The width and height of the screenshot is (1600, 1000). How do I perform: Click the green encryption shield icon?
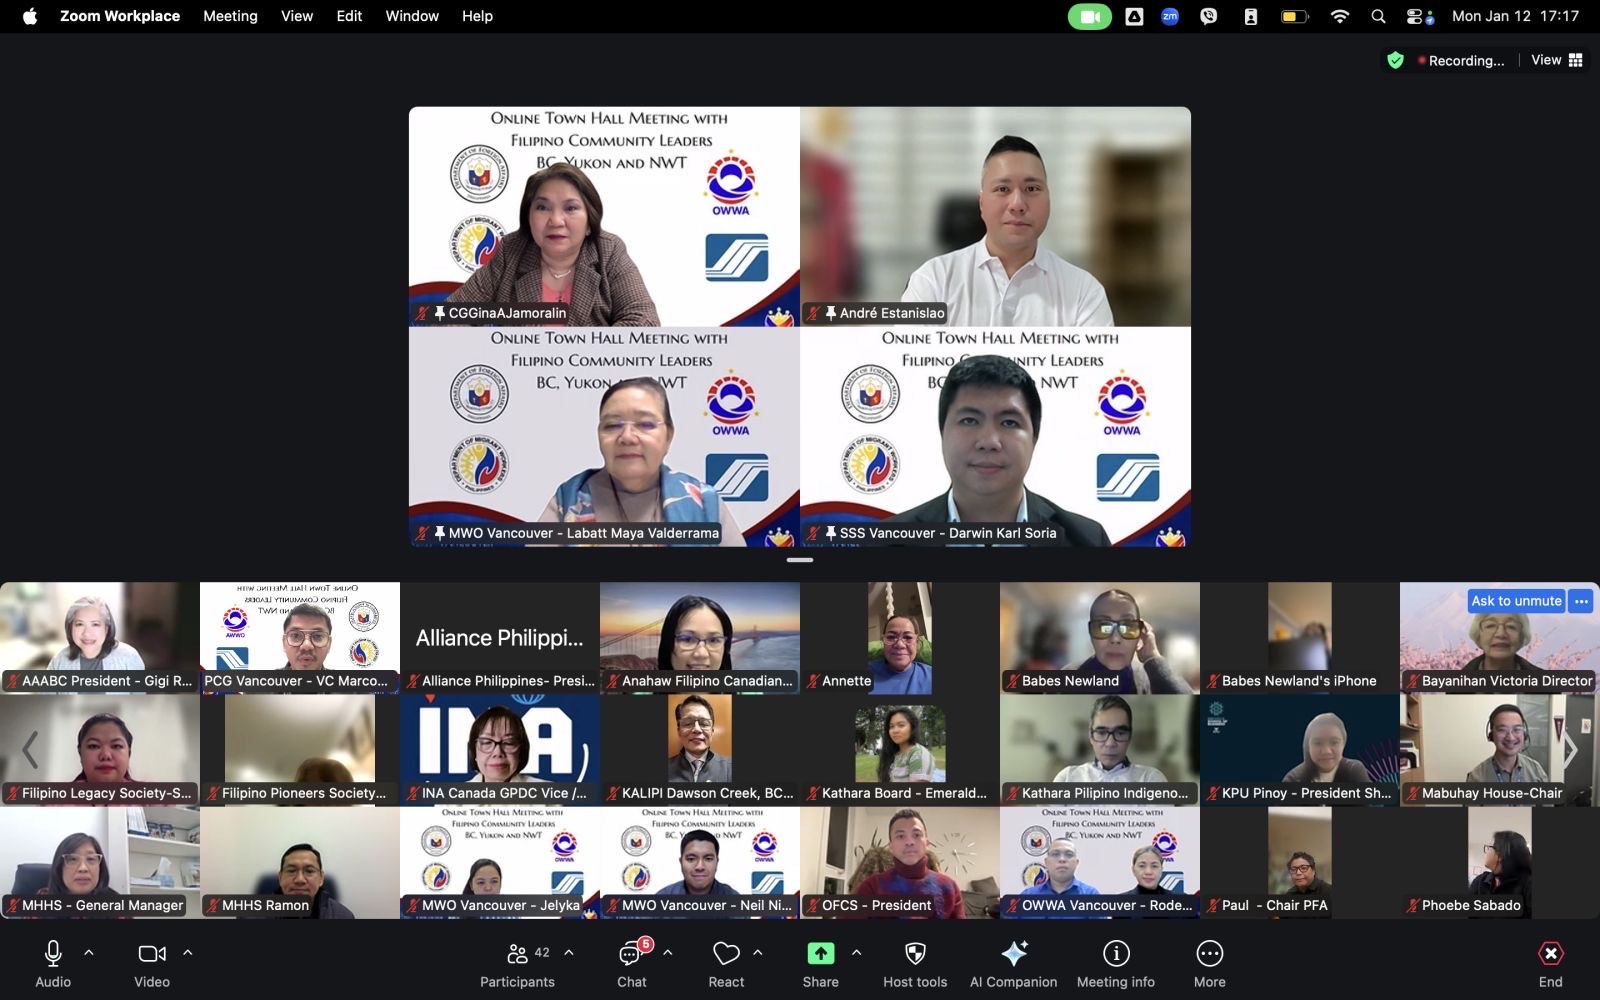(x=1395, y=60)
